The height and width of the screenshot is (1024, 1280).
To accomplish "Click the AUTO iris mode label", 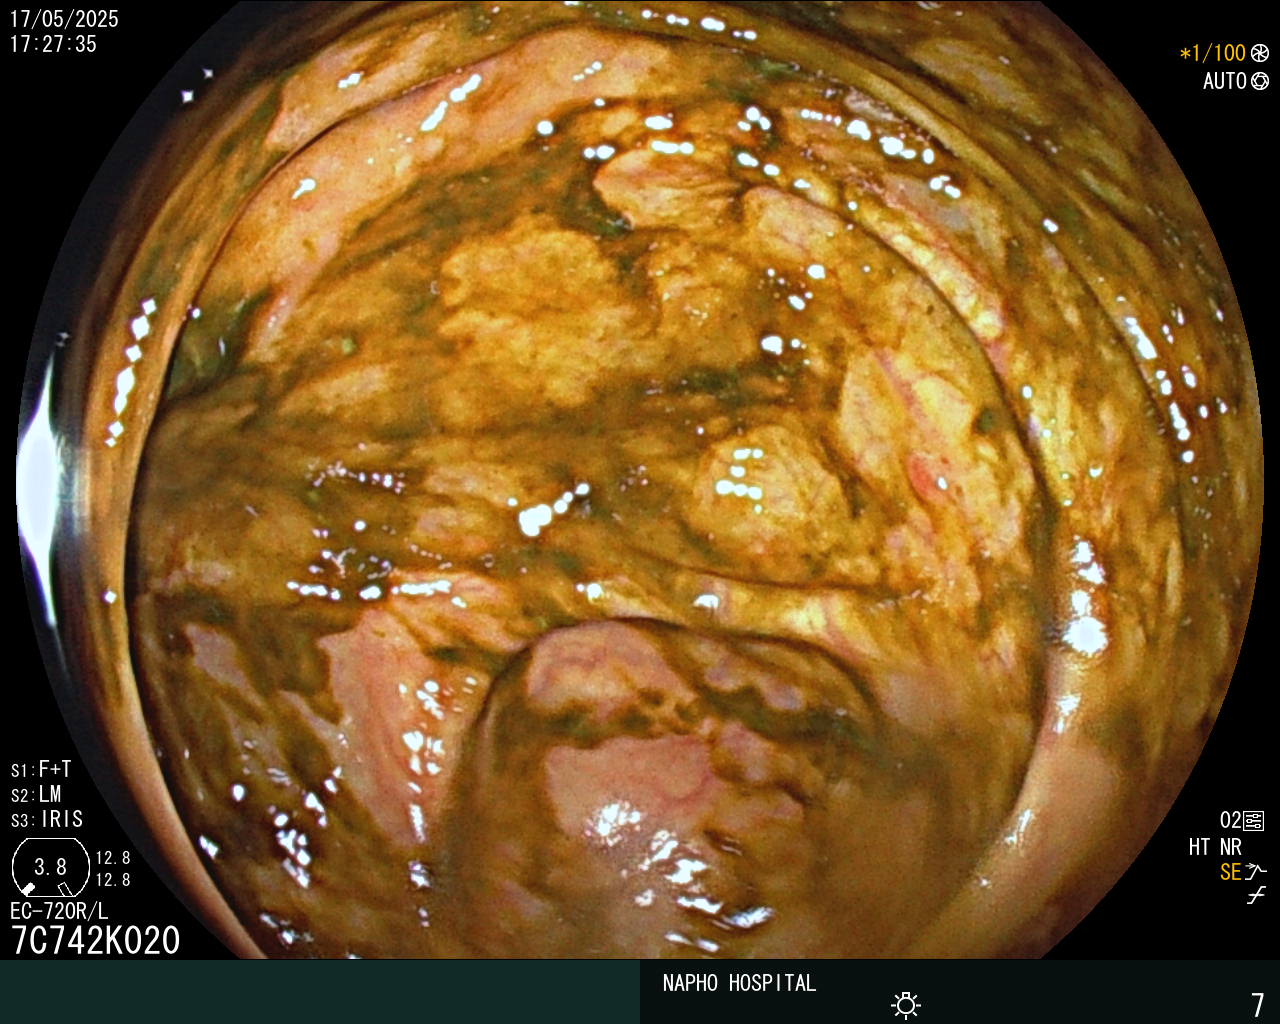I will [x=1225, y=81].
